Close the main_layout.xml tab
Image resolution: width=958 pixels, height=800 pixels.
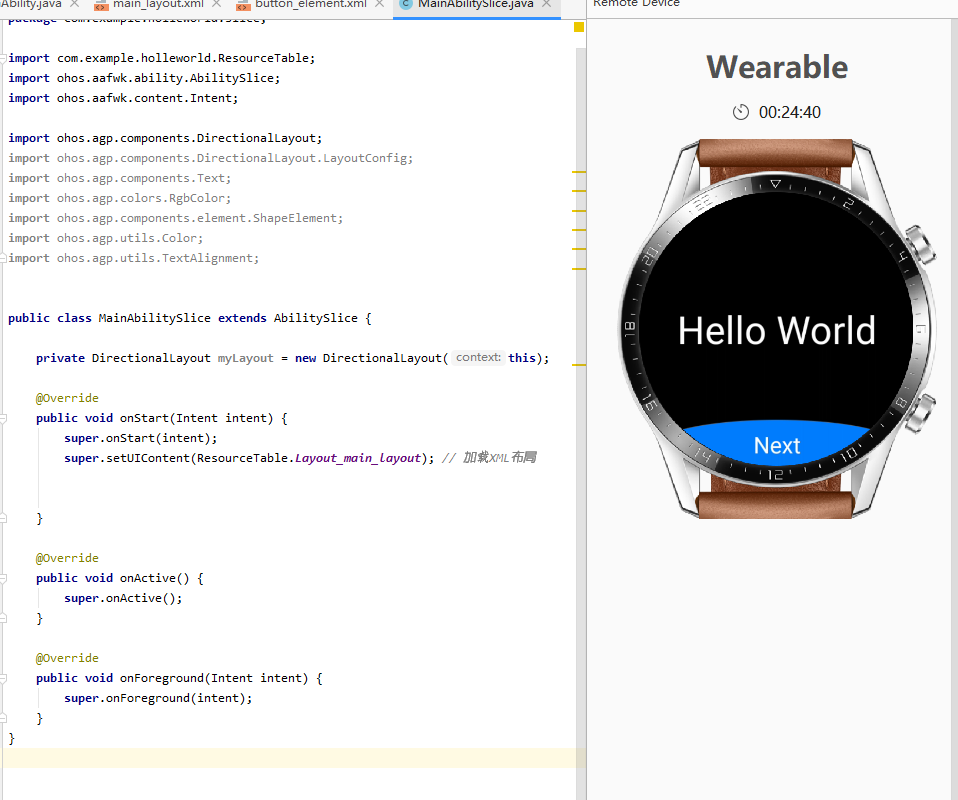click(x=216, y=4)
